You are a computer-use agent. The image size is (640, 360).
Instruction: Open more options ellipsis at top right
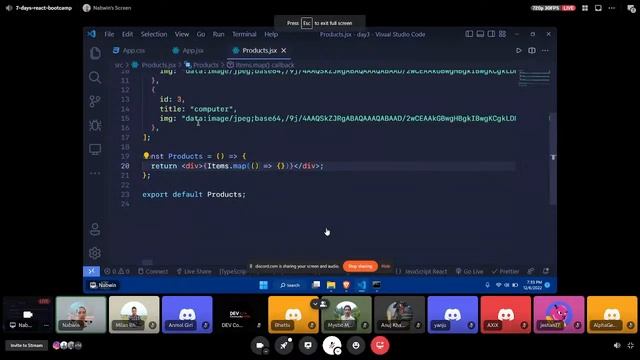coord(611,8)
